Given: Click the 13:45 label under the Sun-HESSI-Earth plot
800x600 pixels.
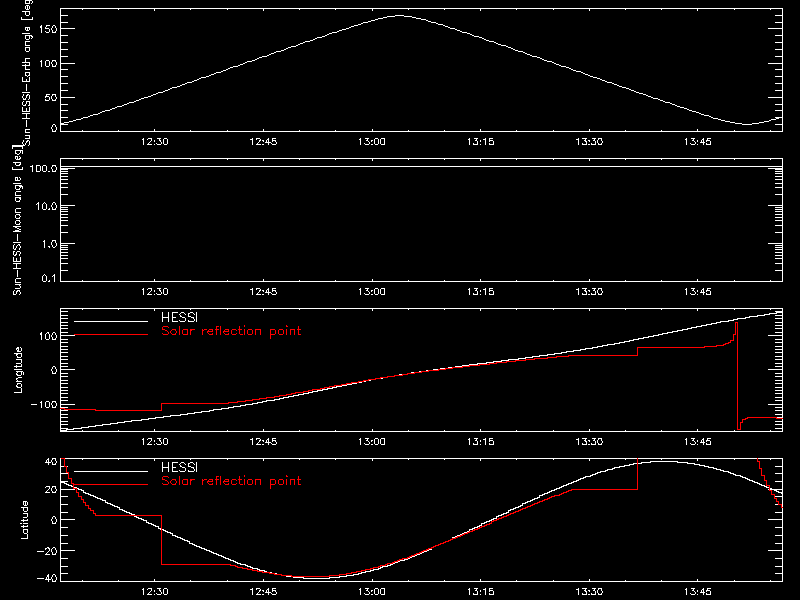Looking at the screenshot, I should click(x=698, y=141).
